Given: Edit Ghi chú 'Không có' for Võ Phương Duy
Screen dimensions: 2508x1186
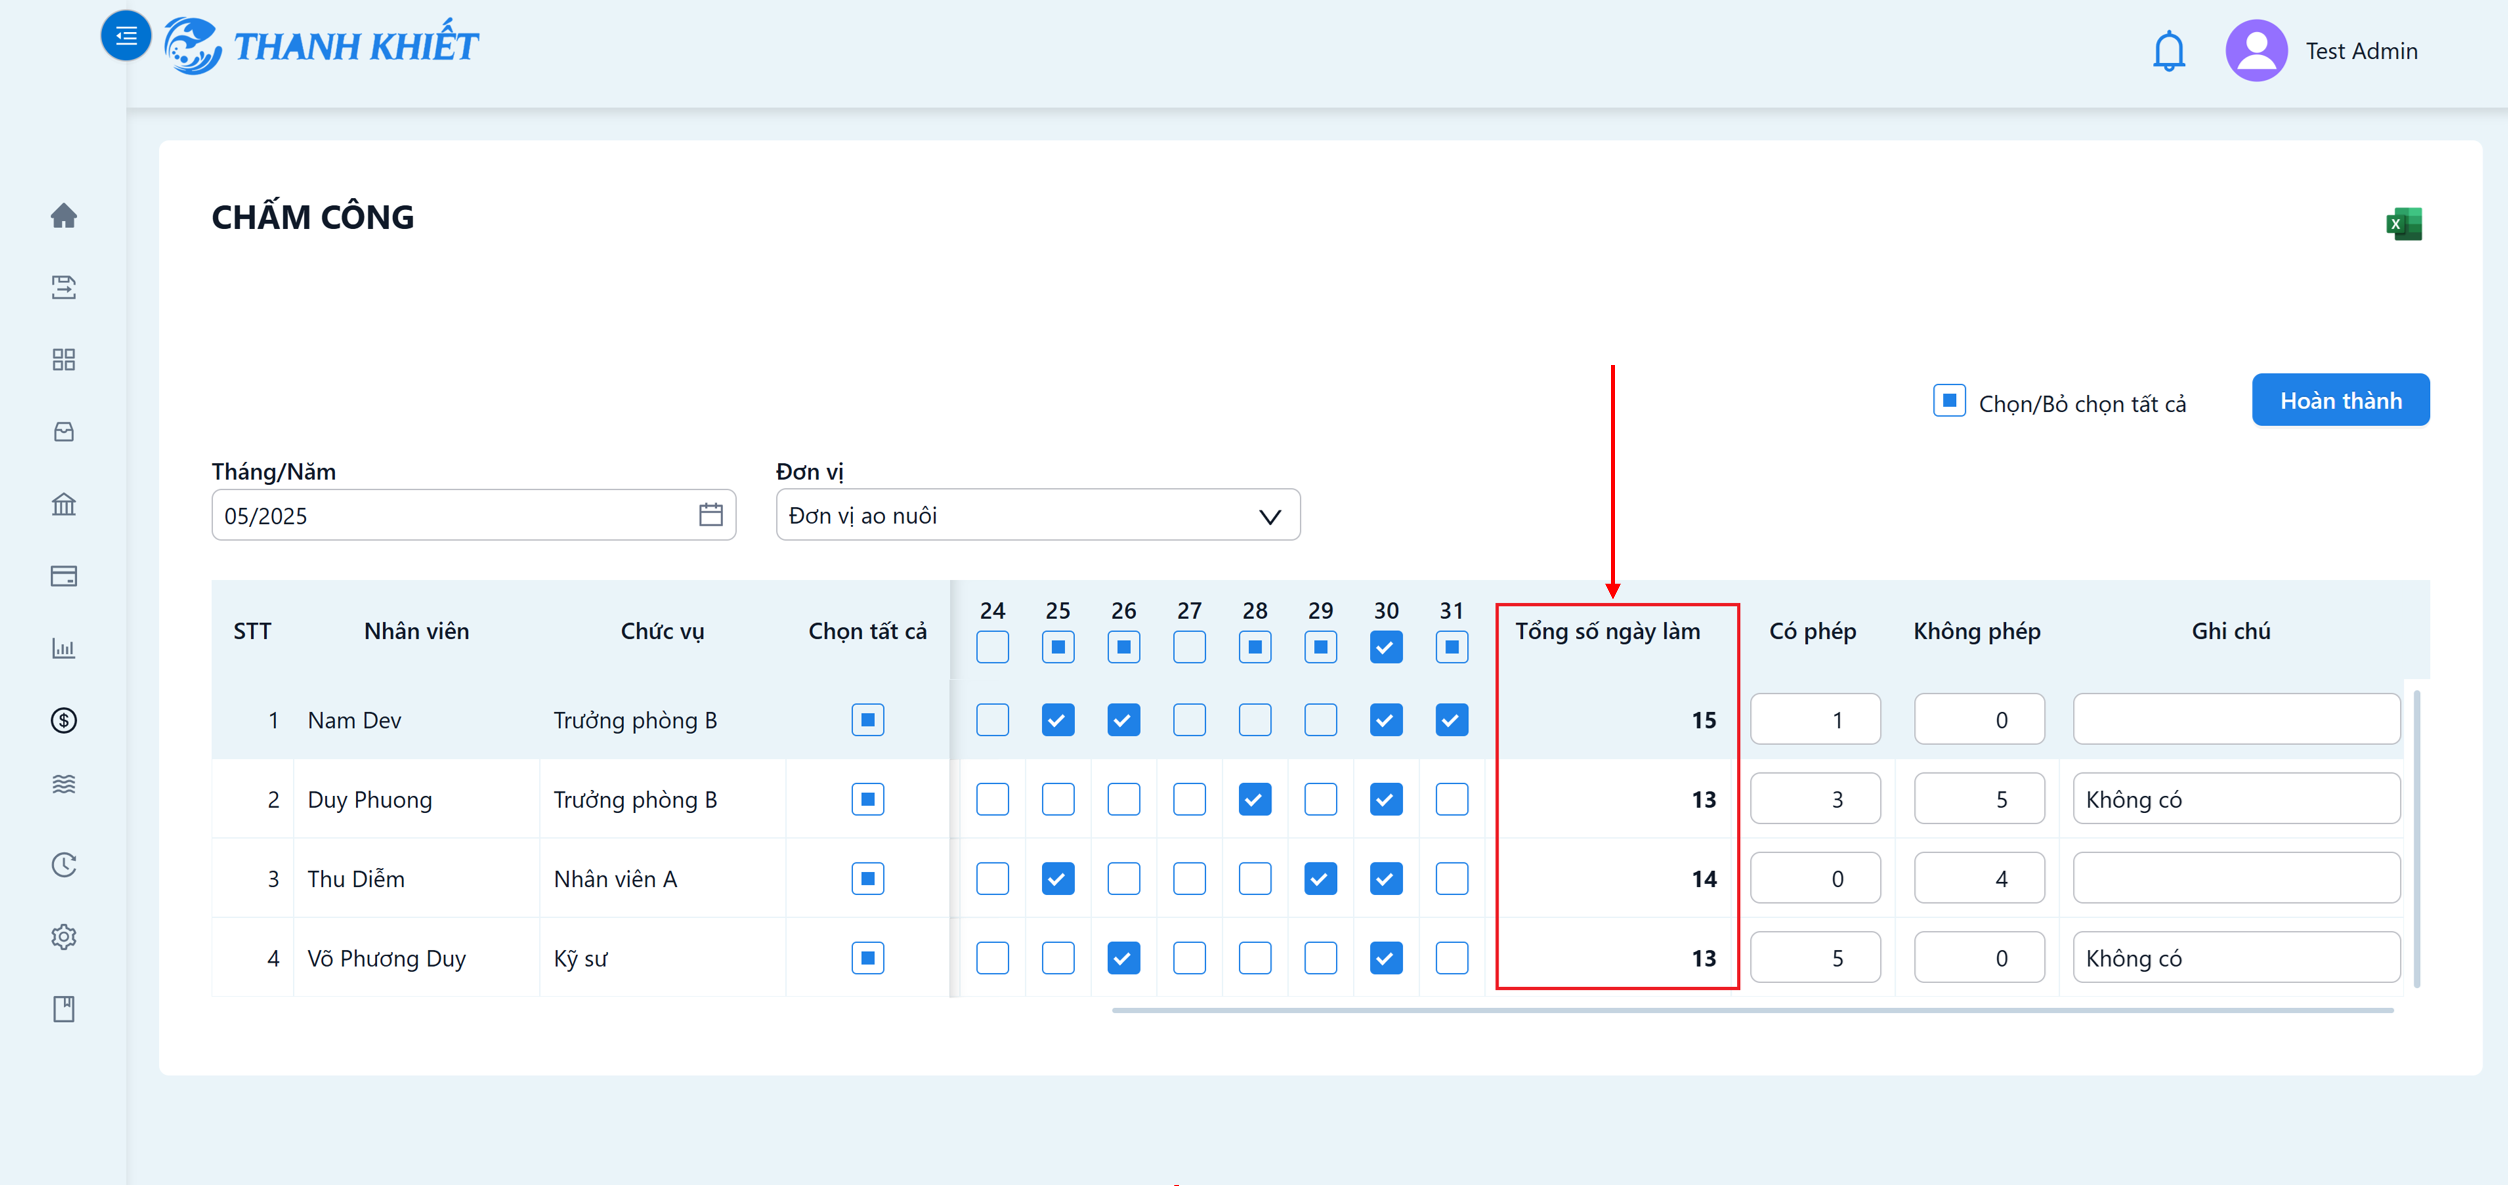Looking at the screenshot, I should pos(2237,958).
